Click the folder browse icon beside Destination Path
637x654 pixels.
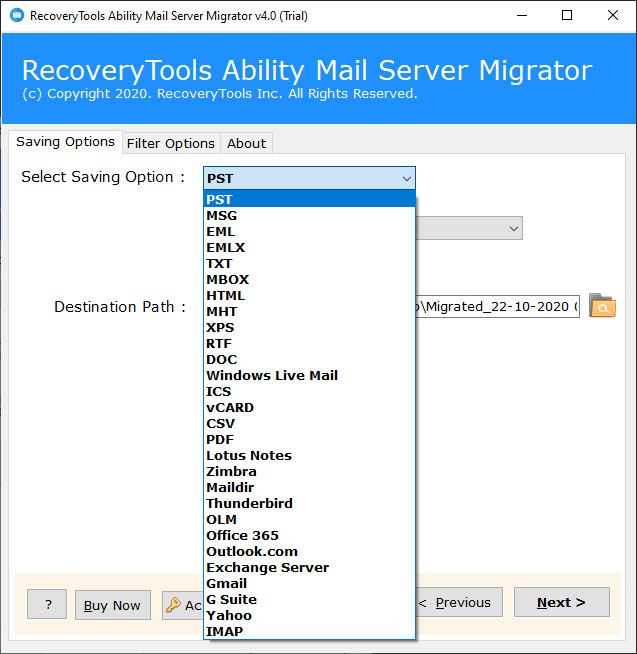tap(602, 306)
